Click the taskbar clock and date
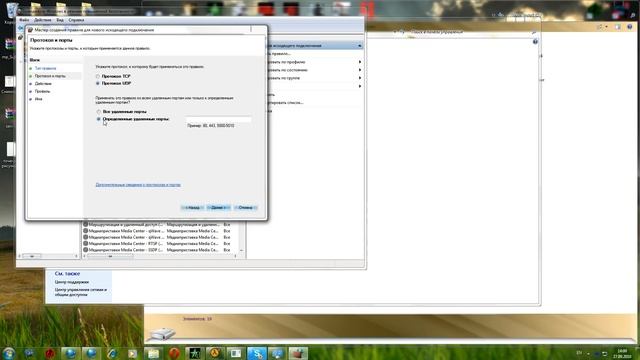 tap(622, 353)
